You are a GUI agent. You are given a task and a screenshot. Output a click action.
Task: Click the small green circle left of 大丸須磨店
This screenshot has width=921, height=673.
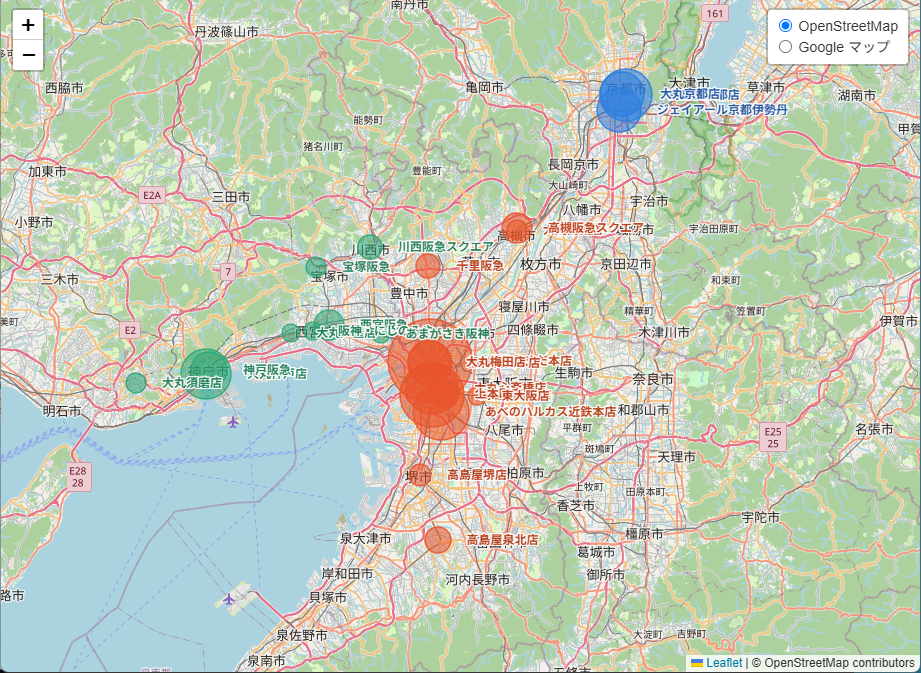(x=136, y=383)
